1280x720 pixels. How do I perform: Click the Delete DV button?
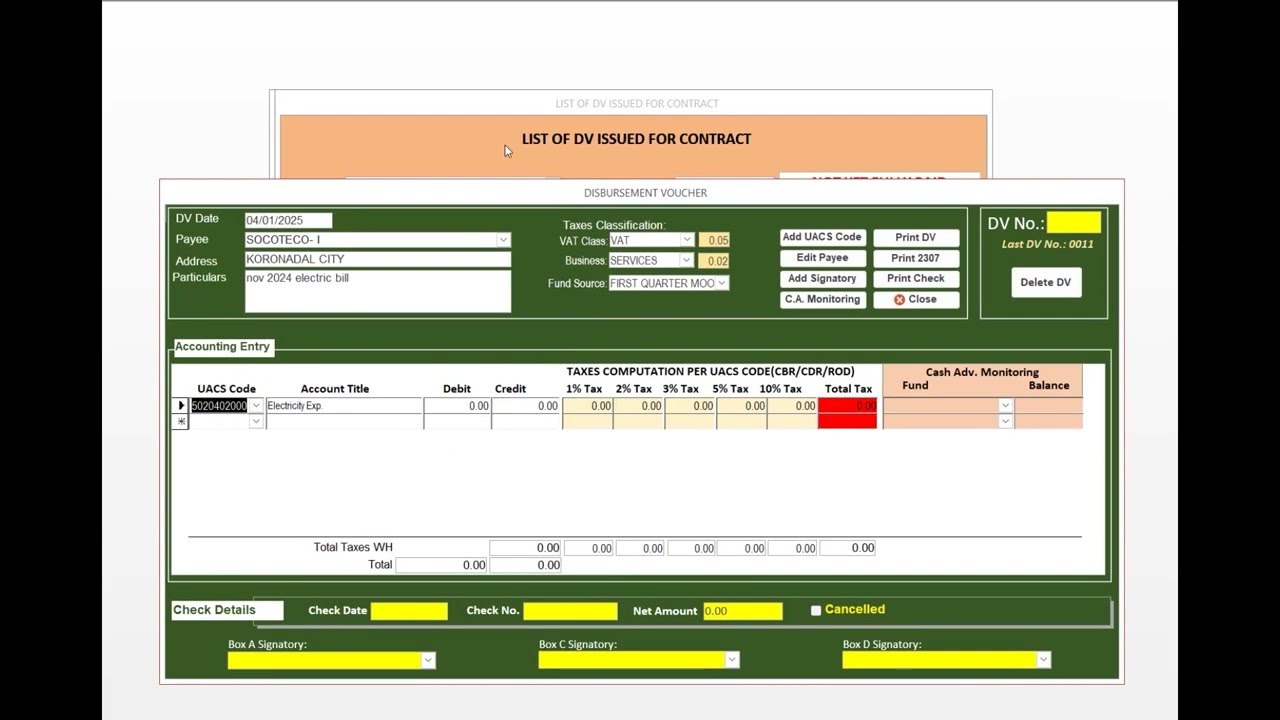click(x=1046, y=283)
